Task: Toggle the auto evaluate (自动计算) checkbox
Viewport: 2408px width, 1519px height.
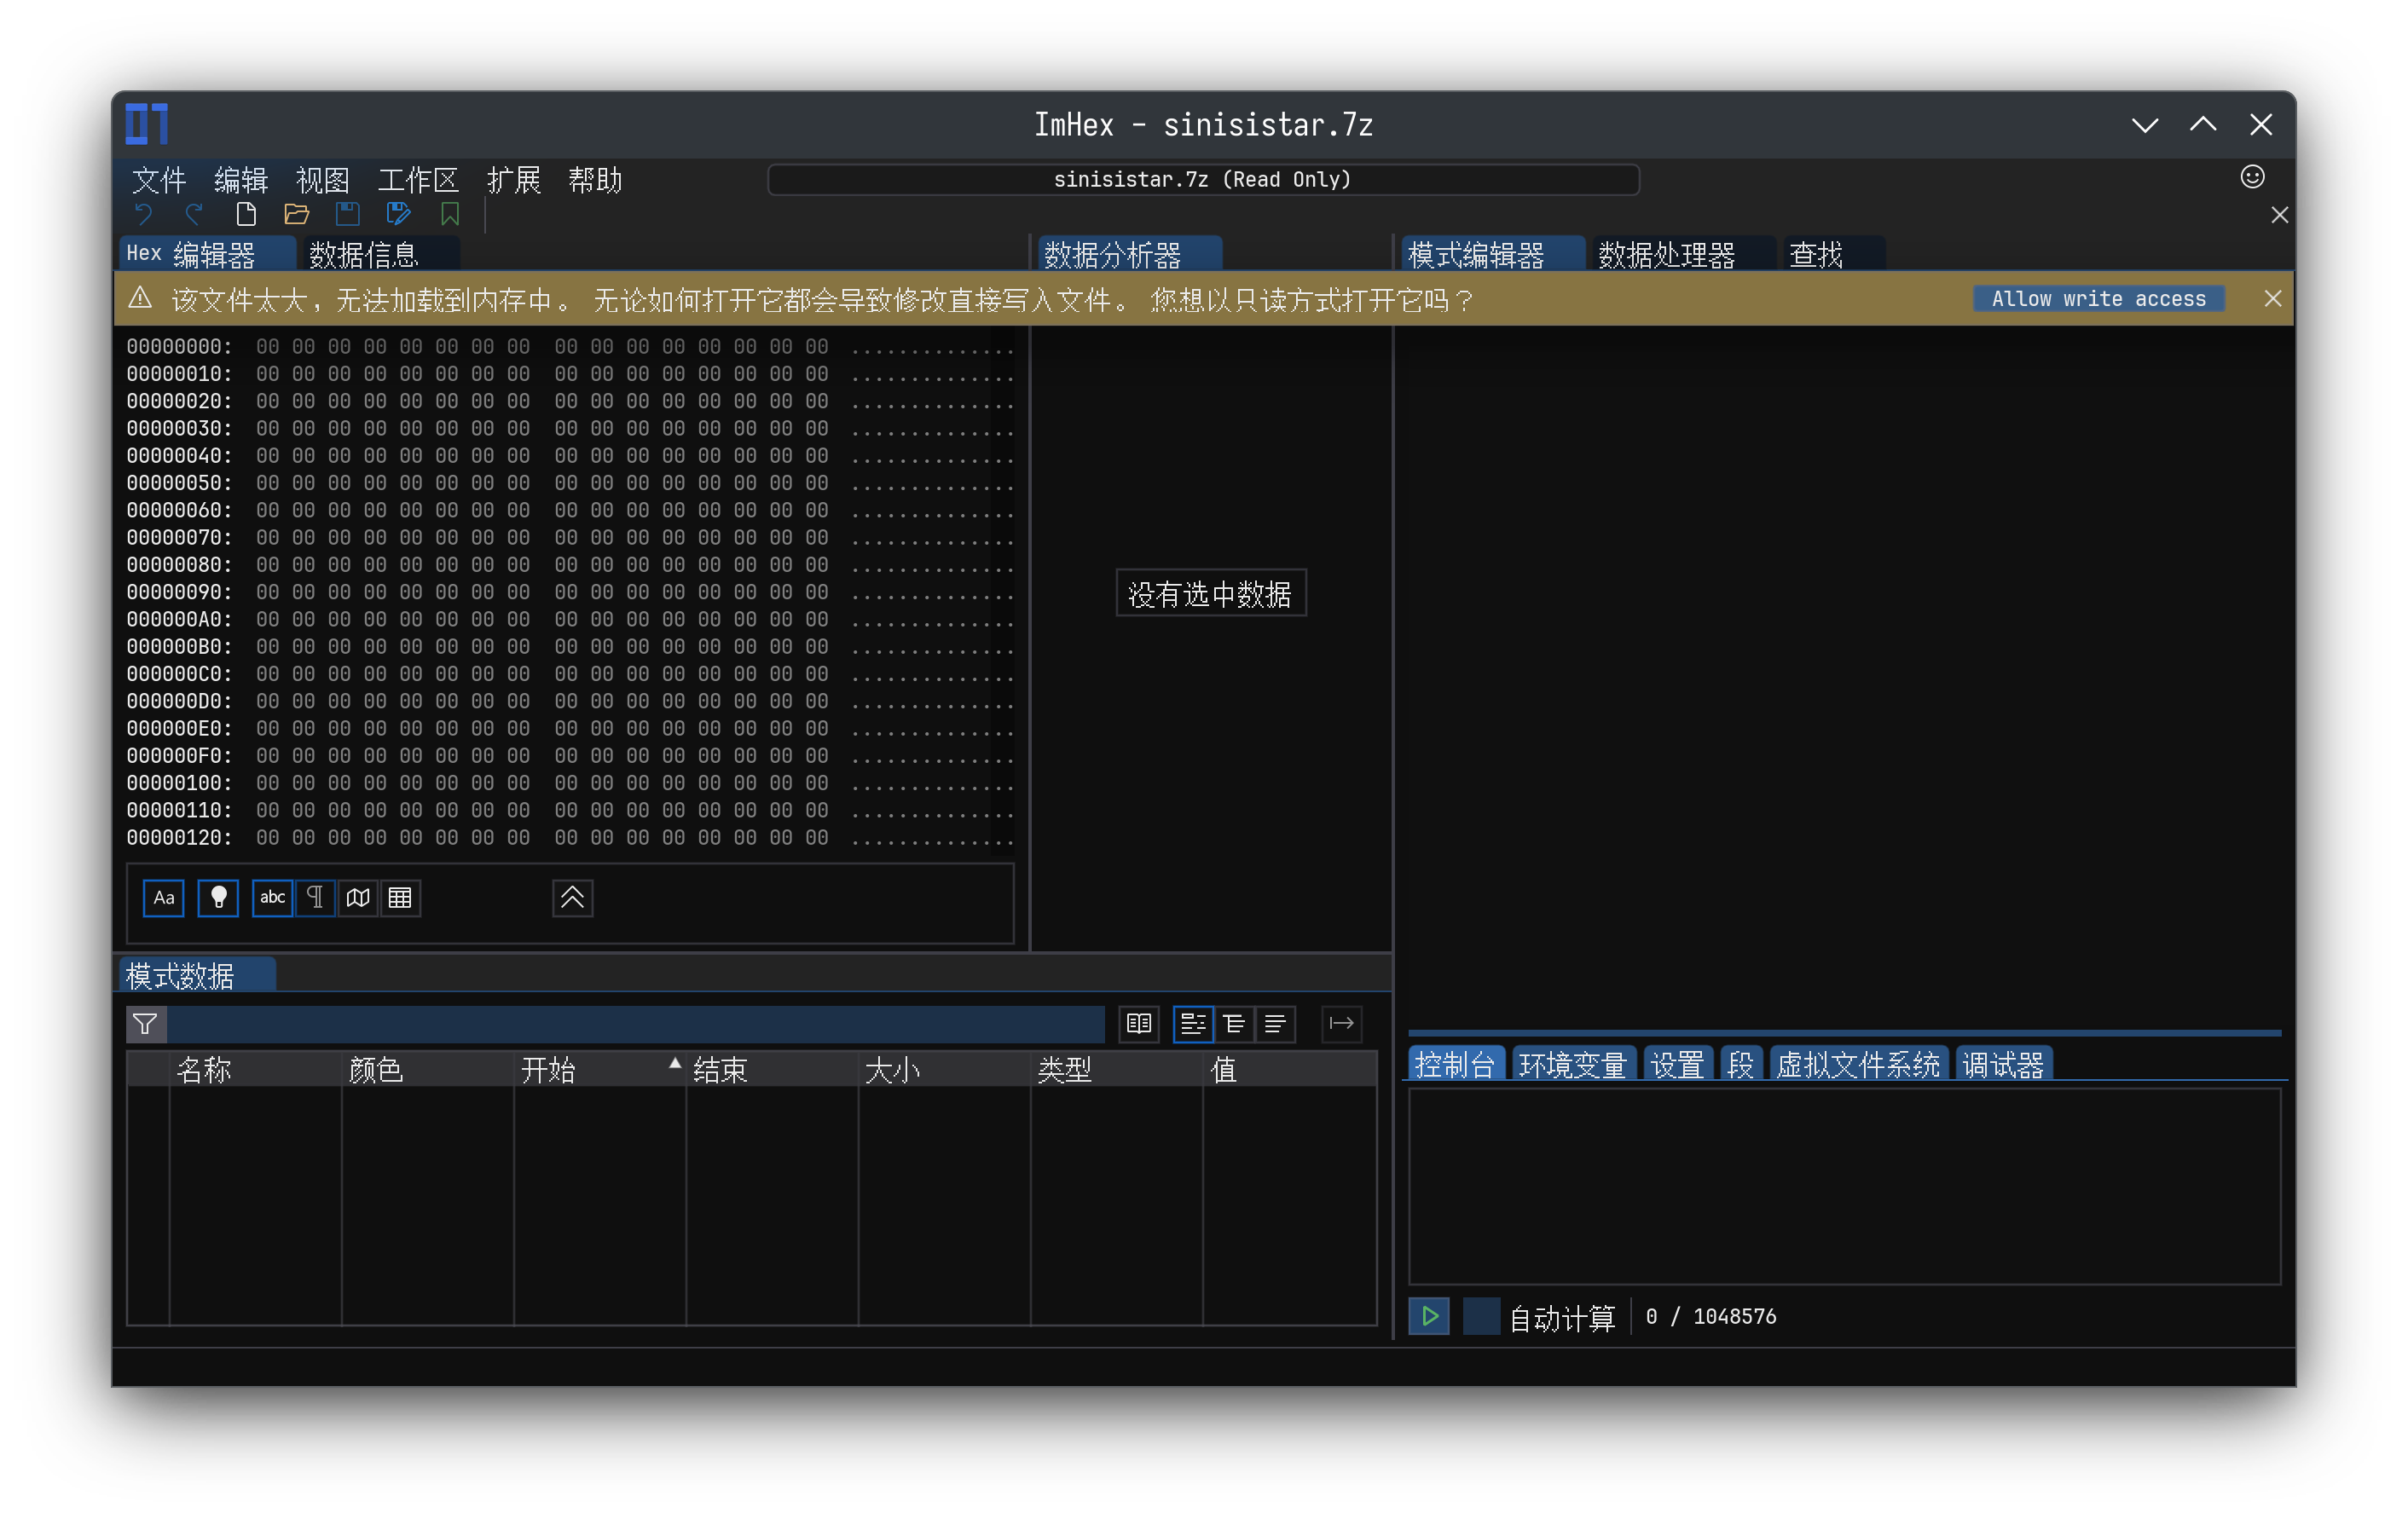Action: point(1481,1316)
